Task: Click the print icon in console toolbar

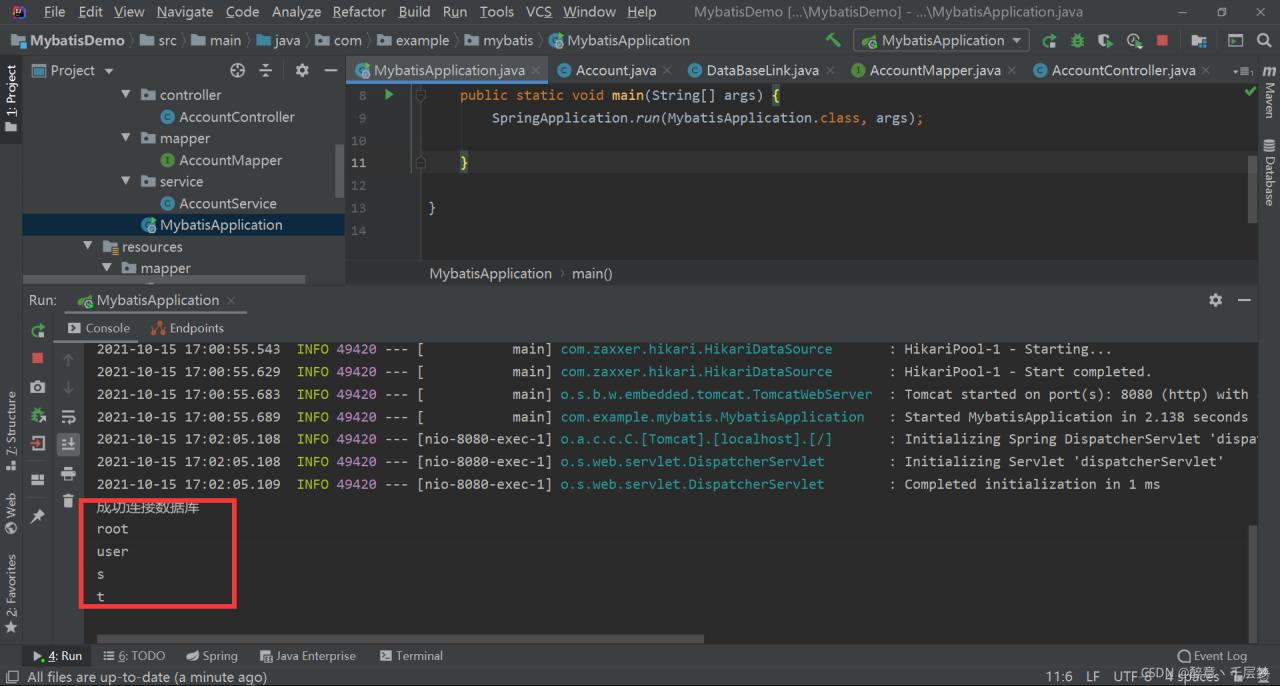Action: click(x=68, y=473)
